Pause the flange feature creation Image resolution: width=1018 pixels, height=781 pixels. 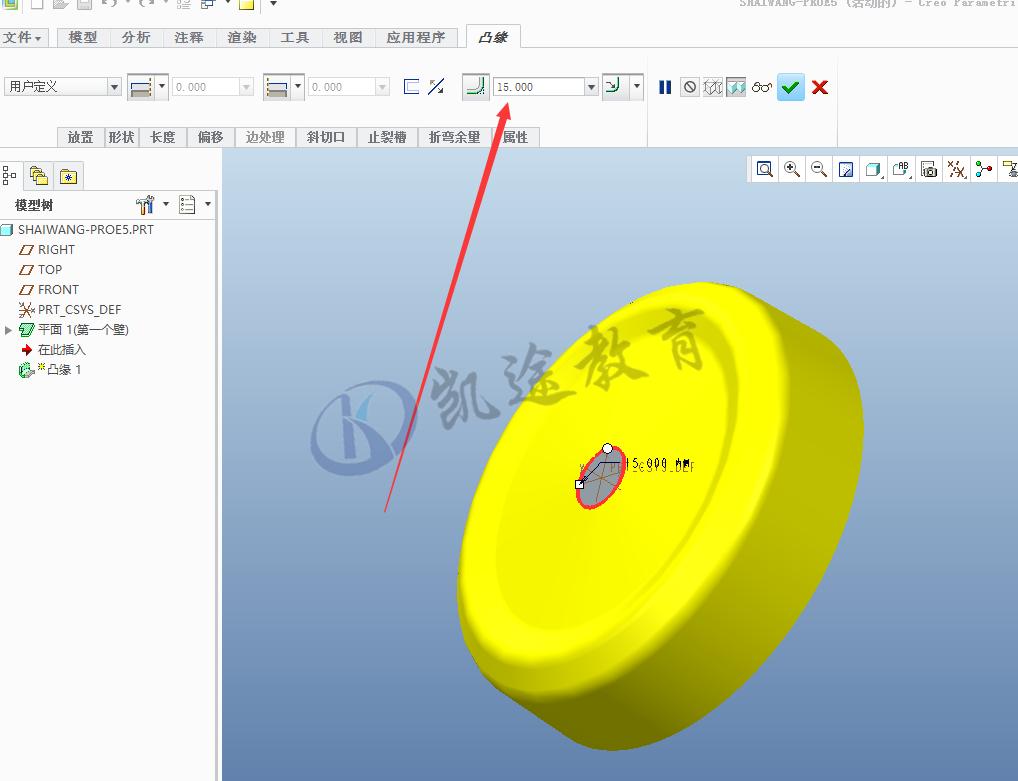[665, 87]
